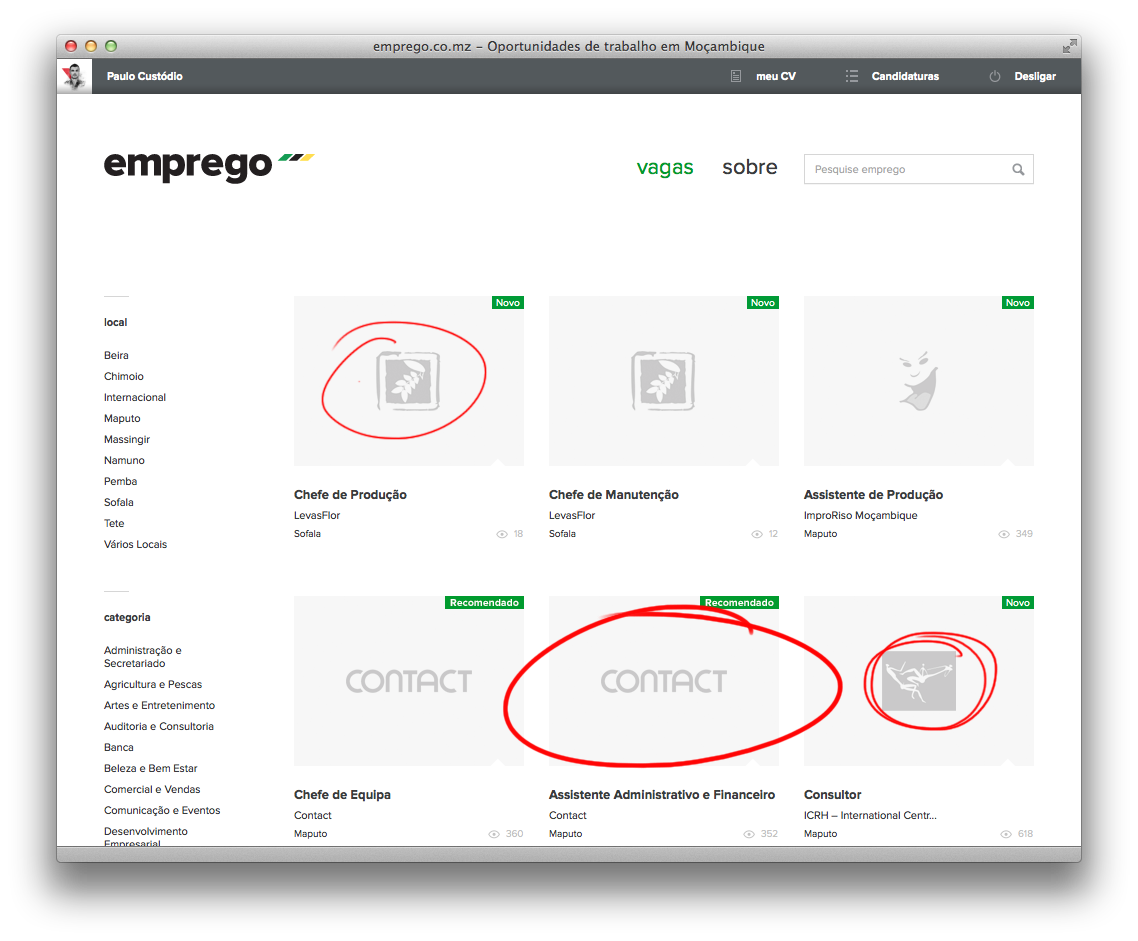Open Candidaturas in the top bar

(x=905, y=76)
